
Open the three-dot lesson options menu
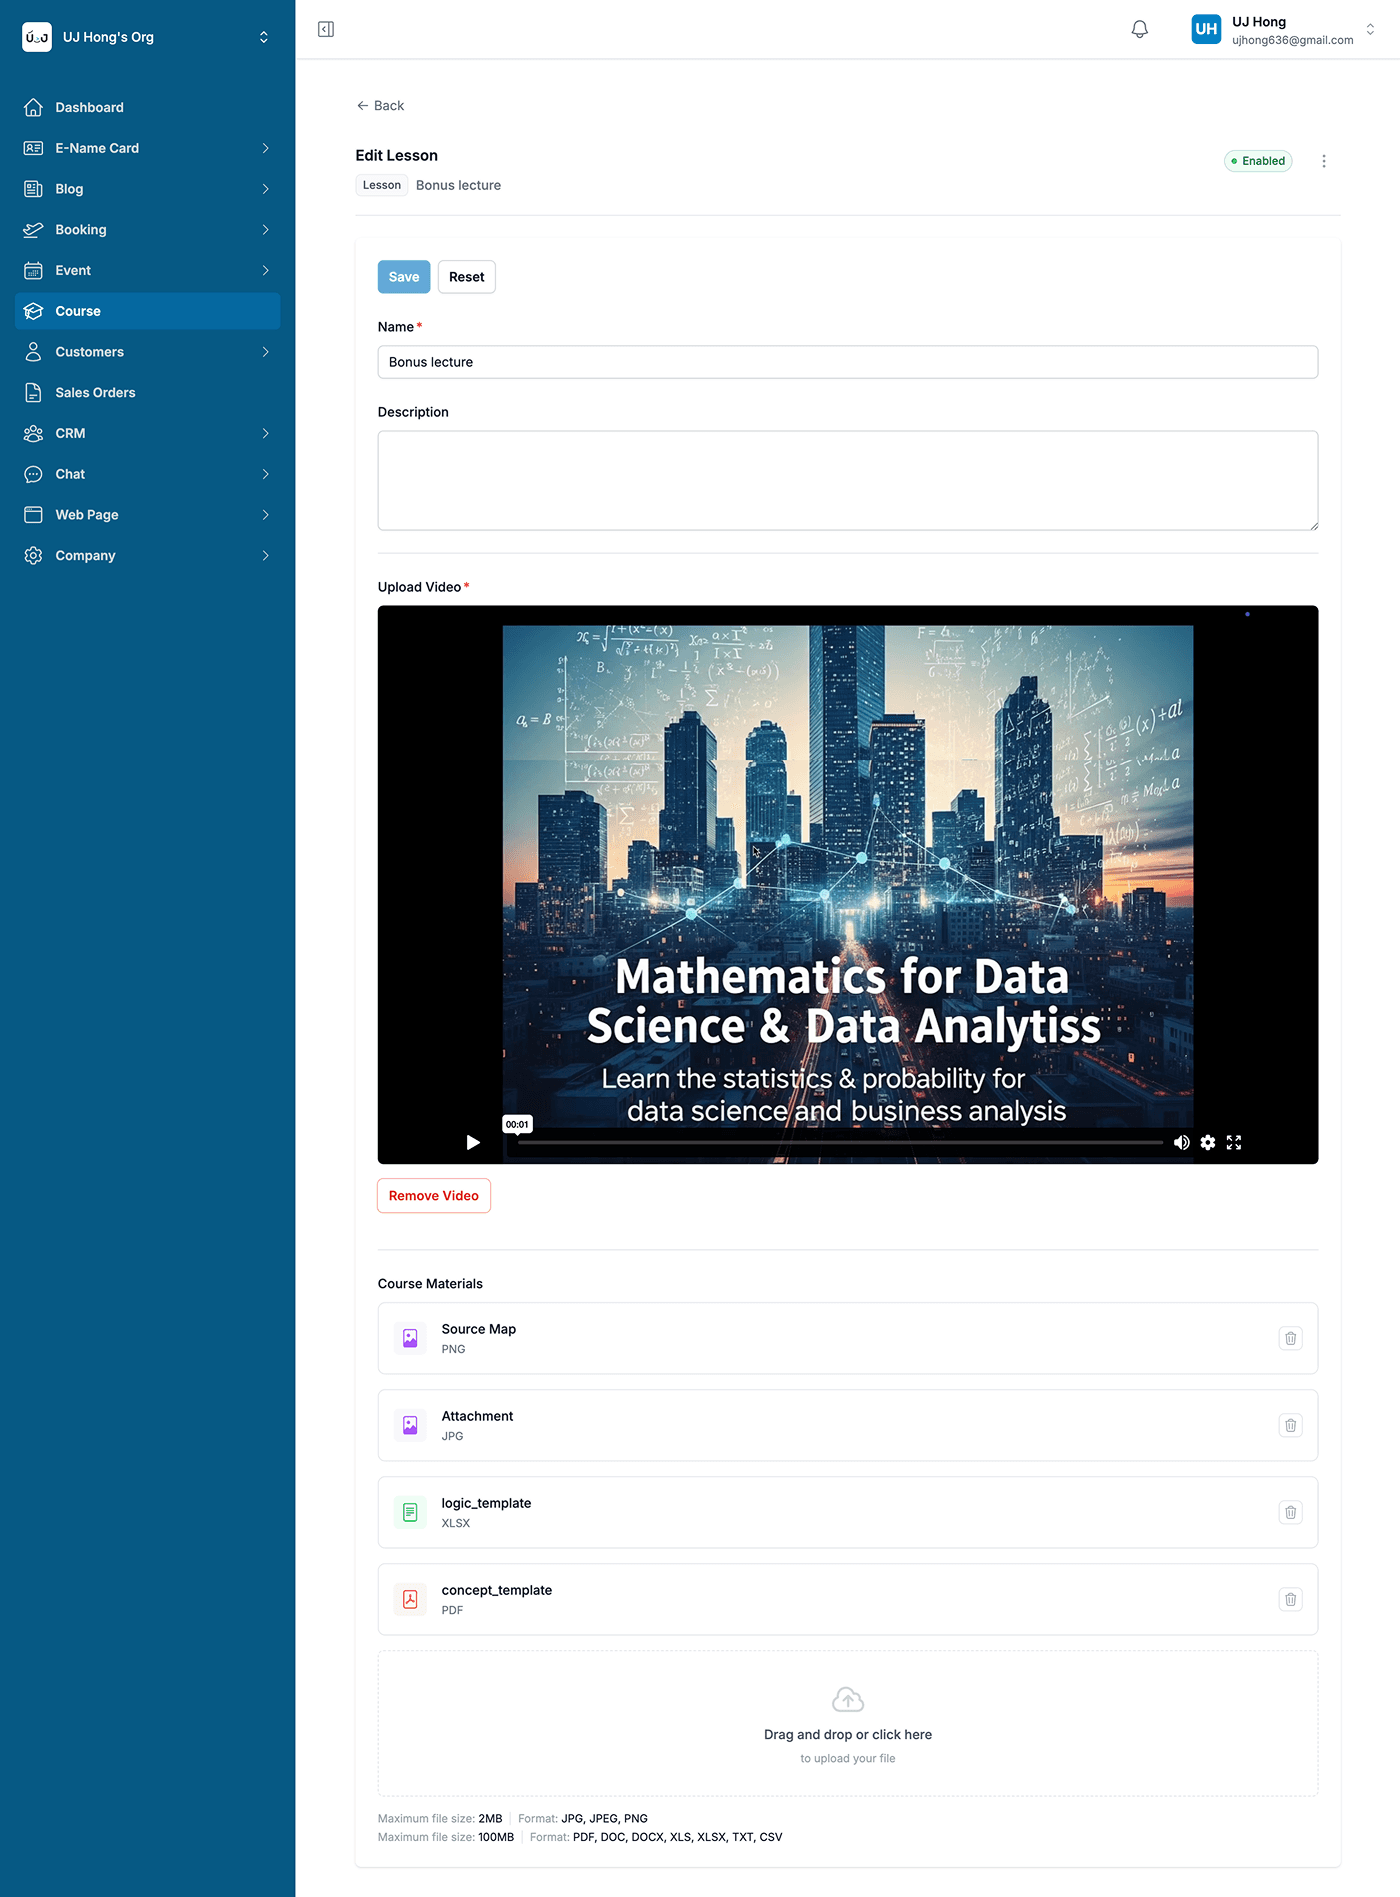pyautogui.click(x=1323, y=161)
